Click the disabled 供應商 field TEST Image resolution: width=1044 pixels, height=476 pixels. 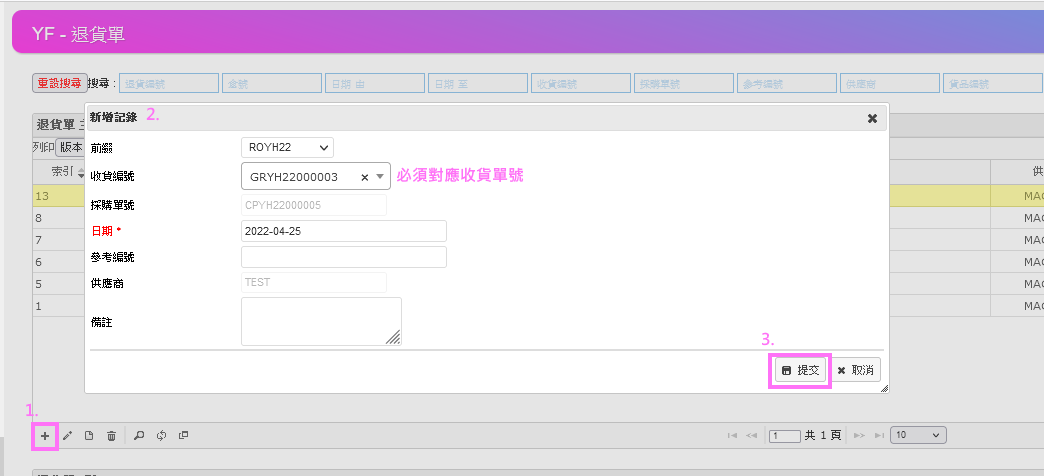[314, 282]
